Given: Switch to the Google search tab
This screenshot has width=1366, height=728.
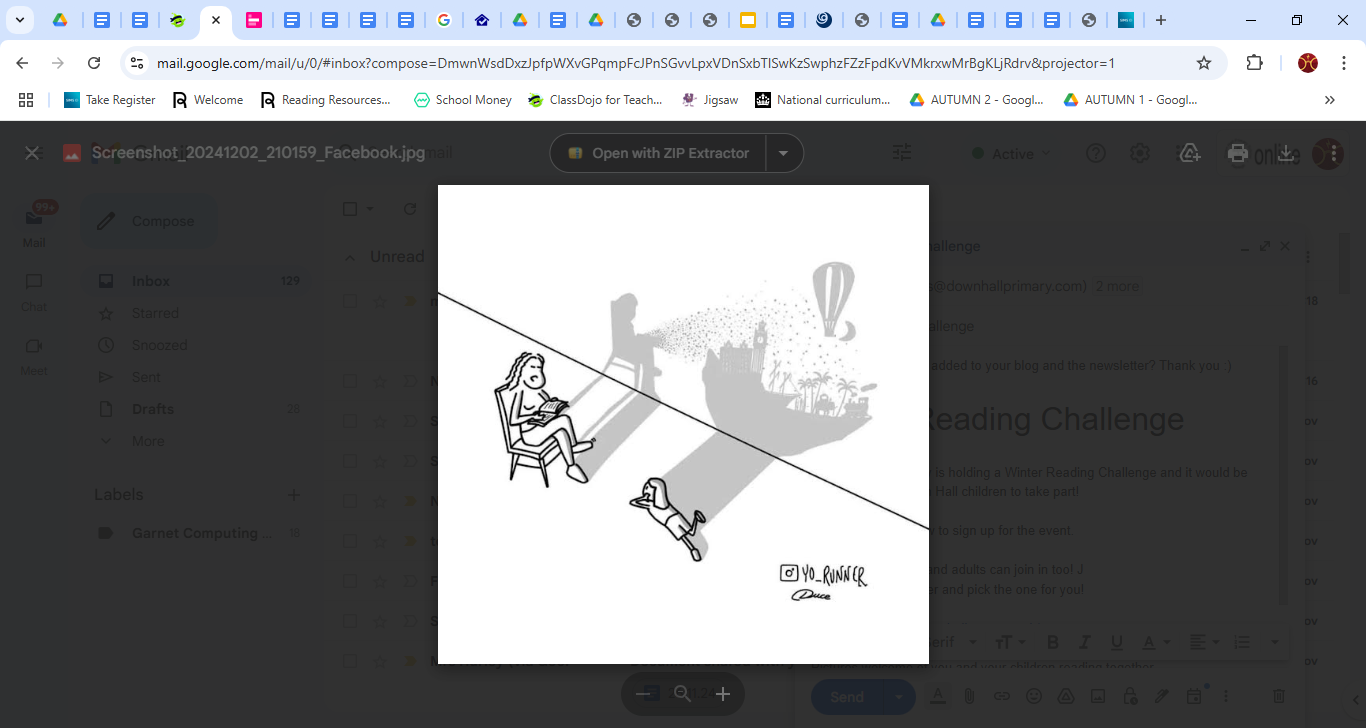Looking at the screenshot, I should pyautogui.click(x=444, y=20).
